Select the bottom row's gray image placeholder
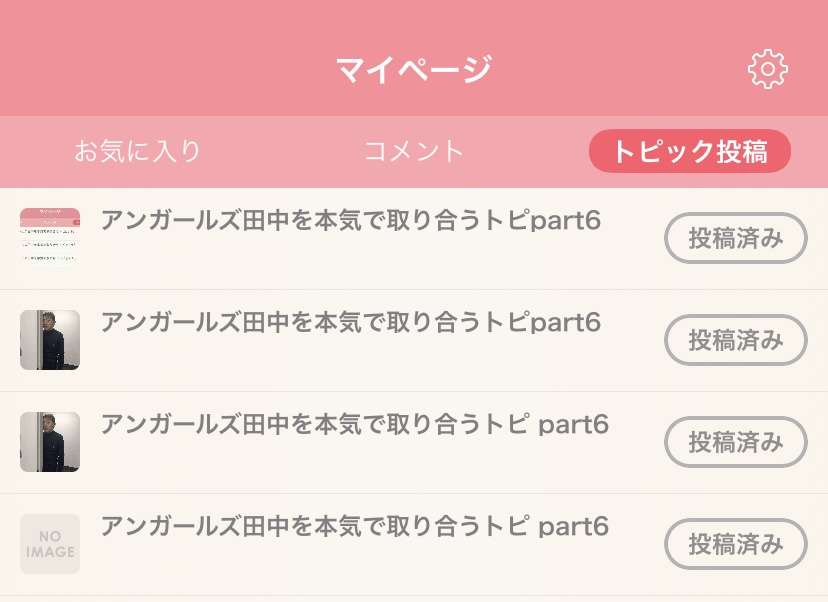The width and height of the screenshot is (828, 602). point(49,543)
